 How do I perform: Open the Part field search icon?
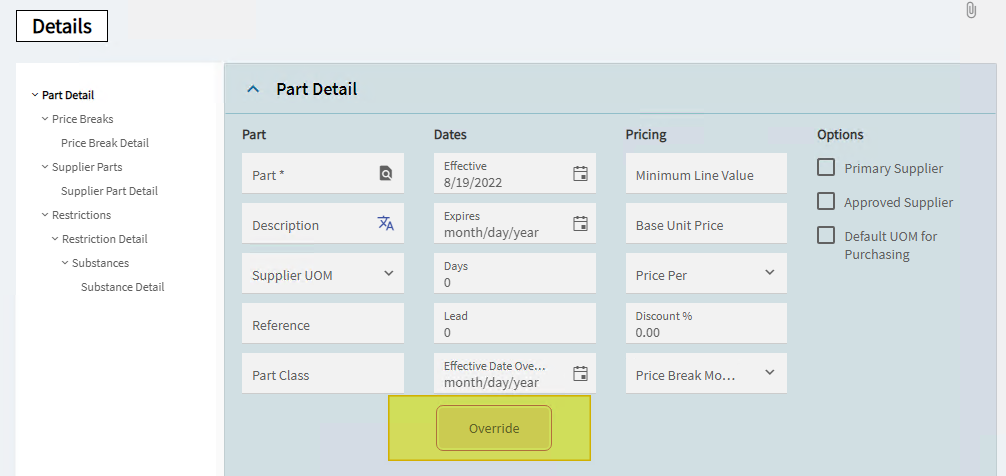tap(386, 173)
